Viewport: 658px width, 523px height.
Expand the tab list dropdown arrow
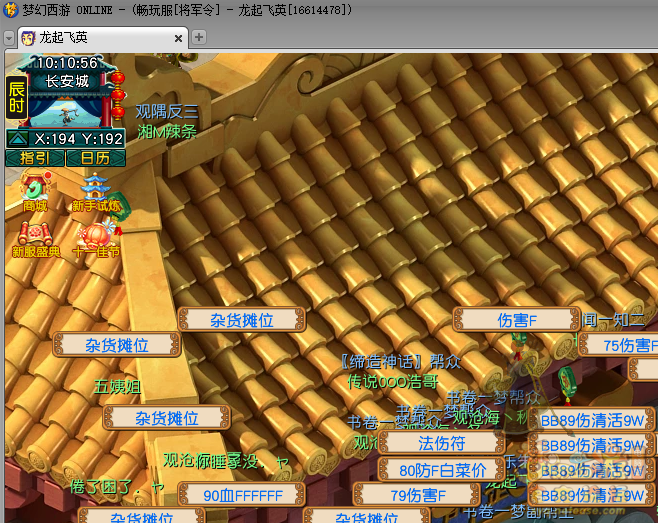point(9,38)
